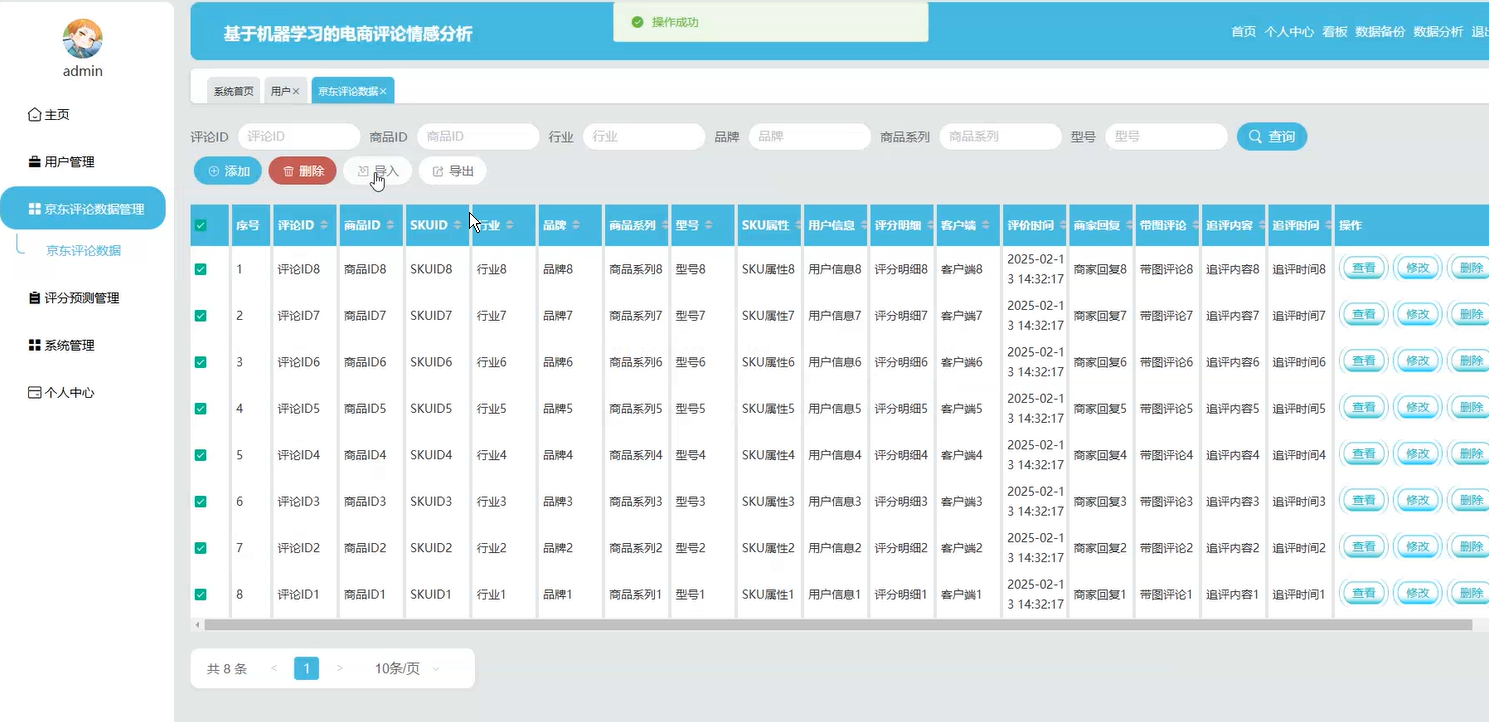Open 看板 in top navigation
1489x722 pixels.
1335,32
